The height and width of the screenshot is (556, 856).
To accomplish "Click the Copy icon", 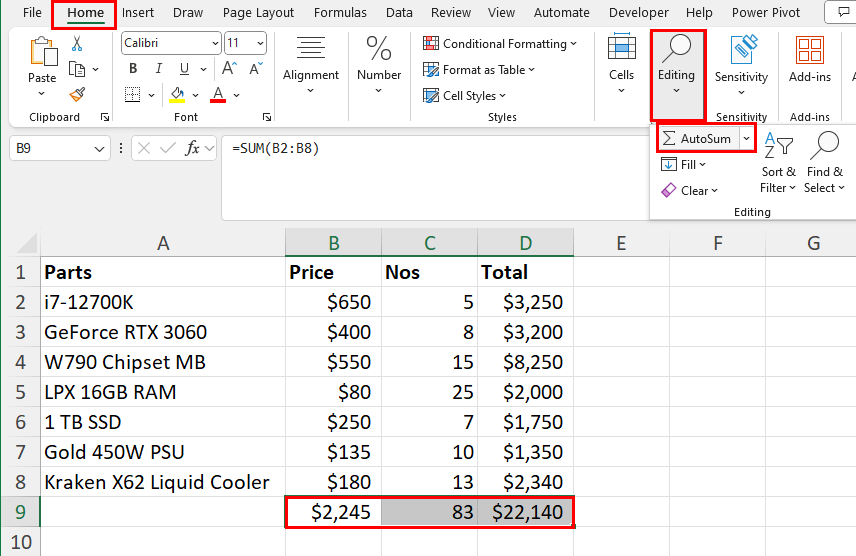I will click(77, 69).
